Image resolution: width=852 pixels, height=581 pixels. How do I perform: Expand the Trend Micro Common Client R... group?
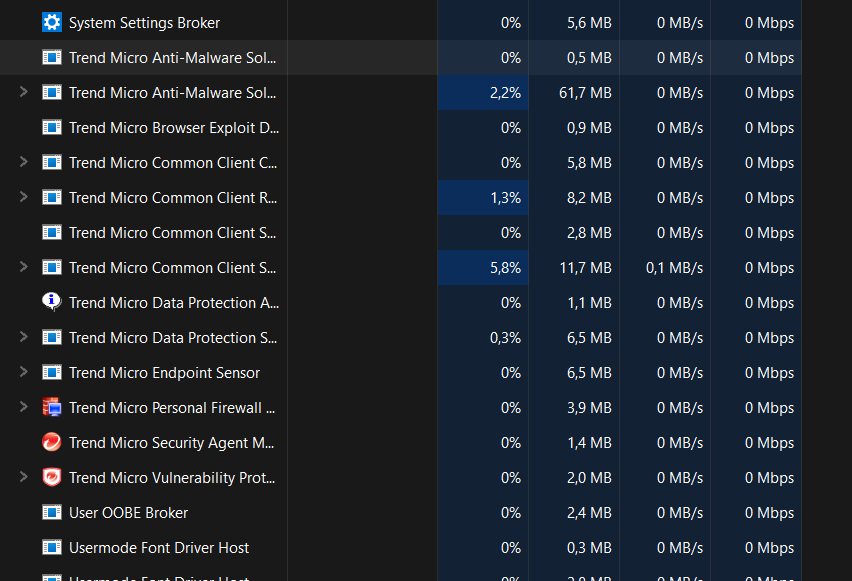click(x=24, y=197)
